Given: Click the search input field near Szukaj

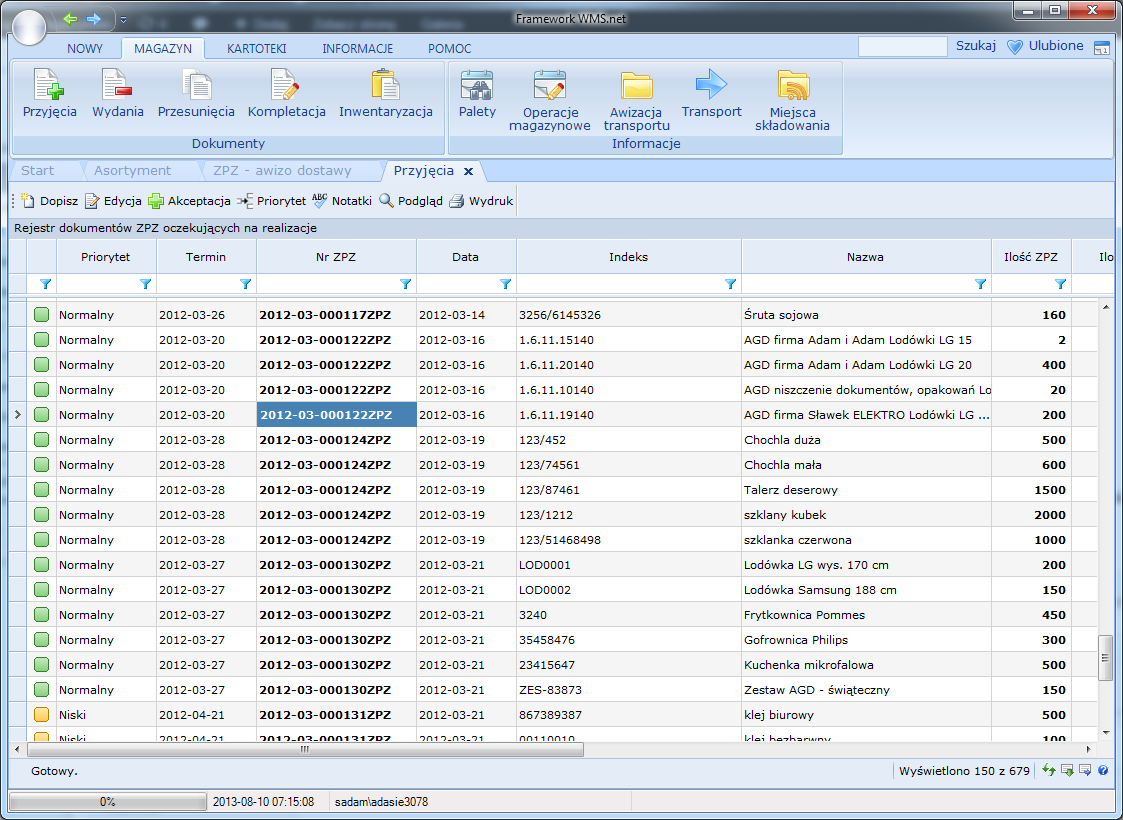Looking at the screenshot, I should [902, 46].
